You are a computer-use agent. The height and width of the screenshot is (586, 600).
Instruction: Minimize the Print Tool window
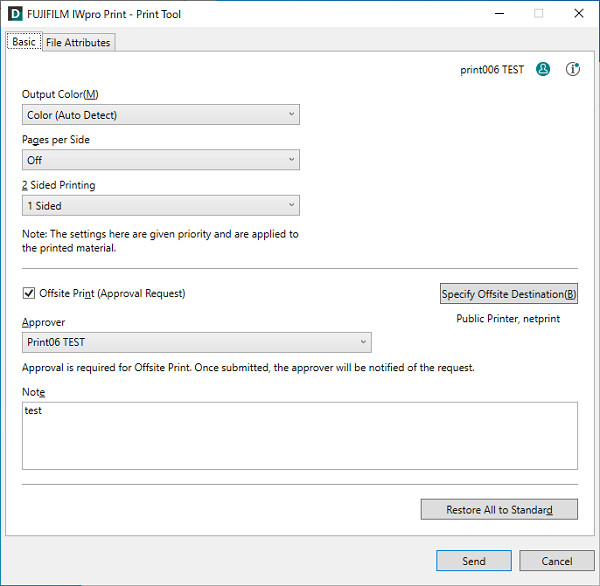click(498, 14)
